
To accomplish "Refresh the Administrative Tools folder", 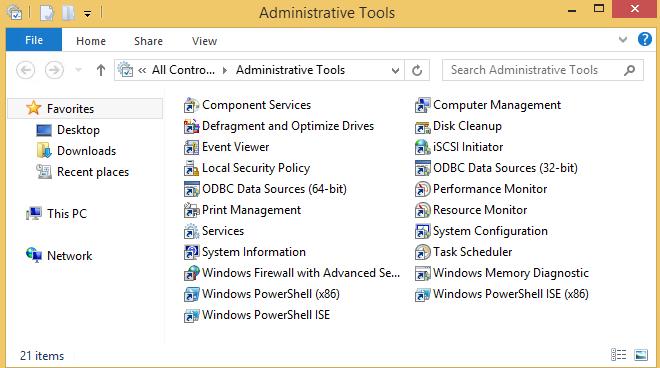I will (417, 70).
